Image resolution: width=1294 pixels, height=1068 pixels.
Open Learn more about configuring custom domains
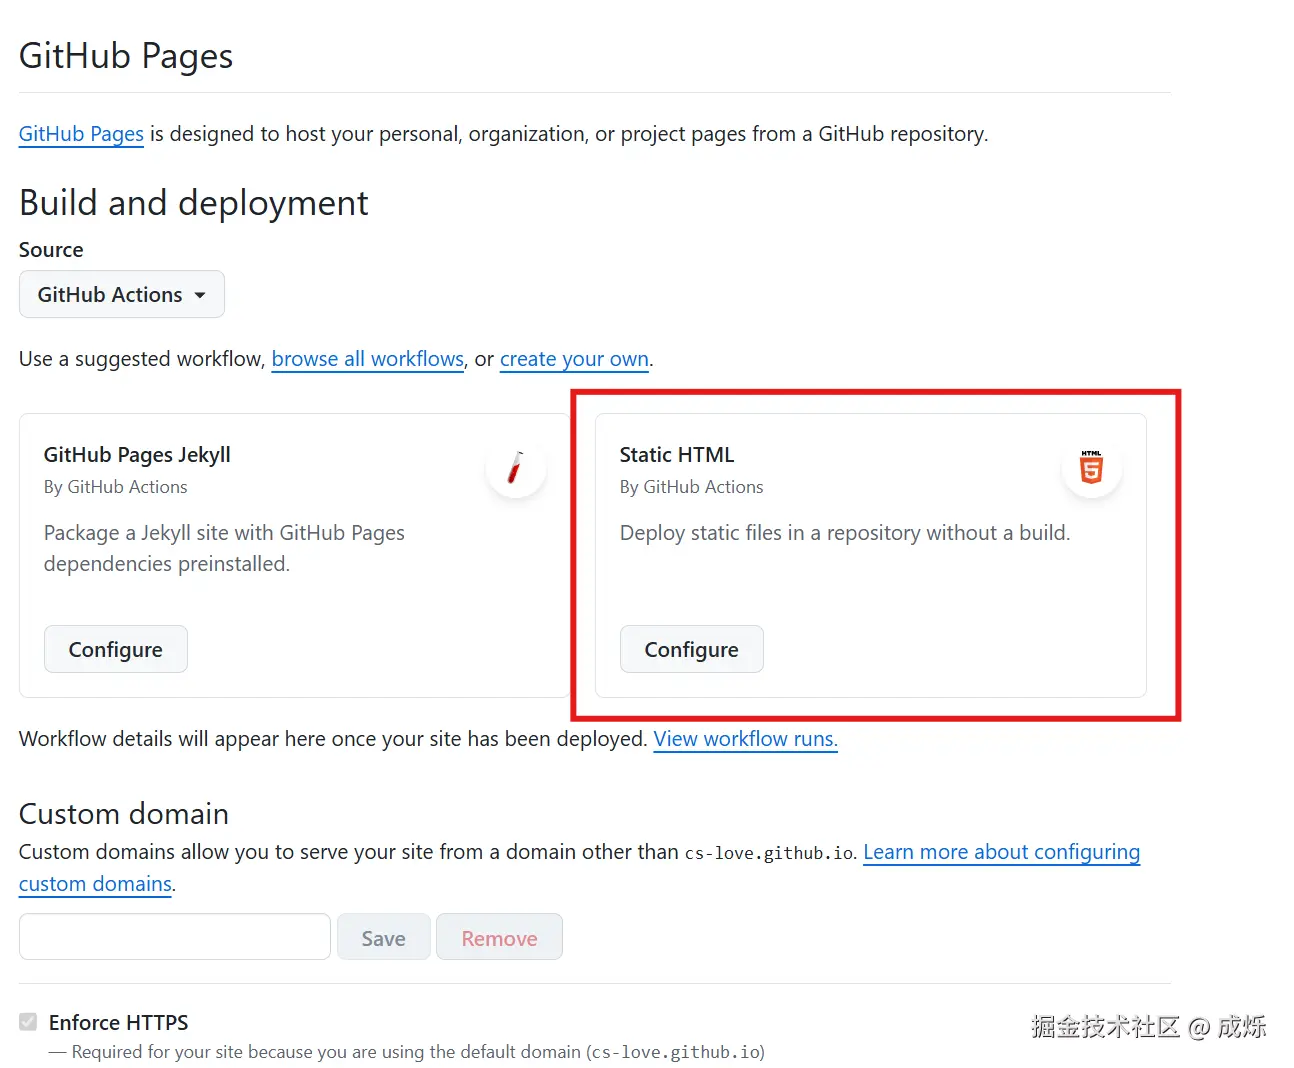[1001, 852]
